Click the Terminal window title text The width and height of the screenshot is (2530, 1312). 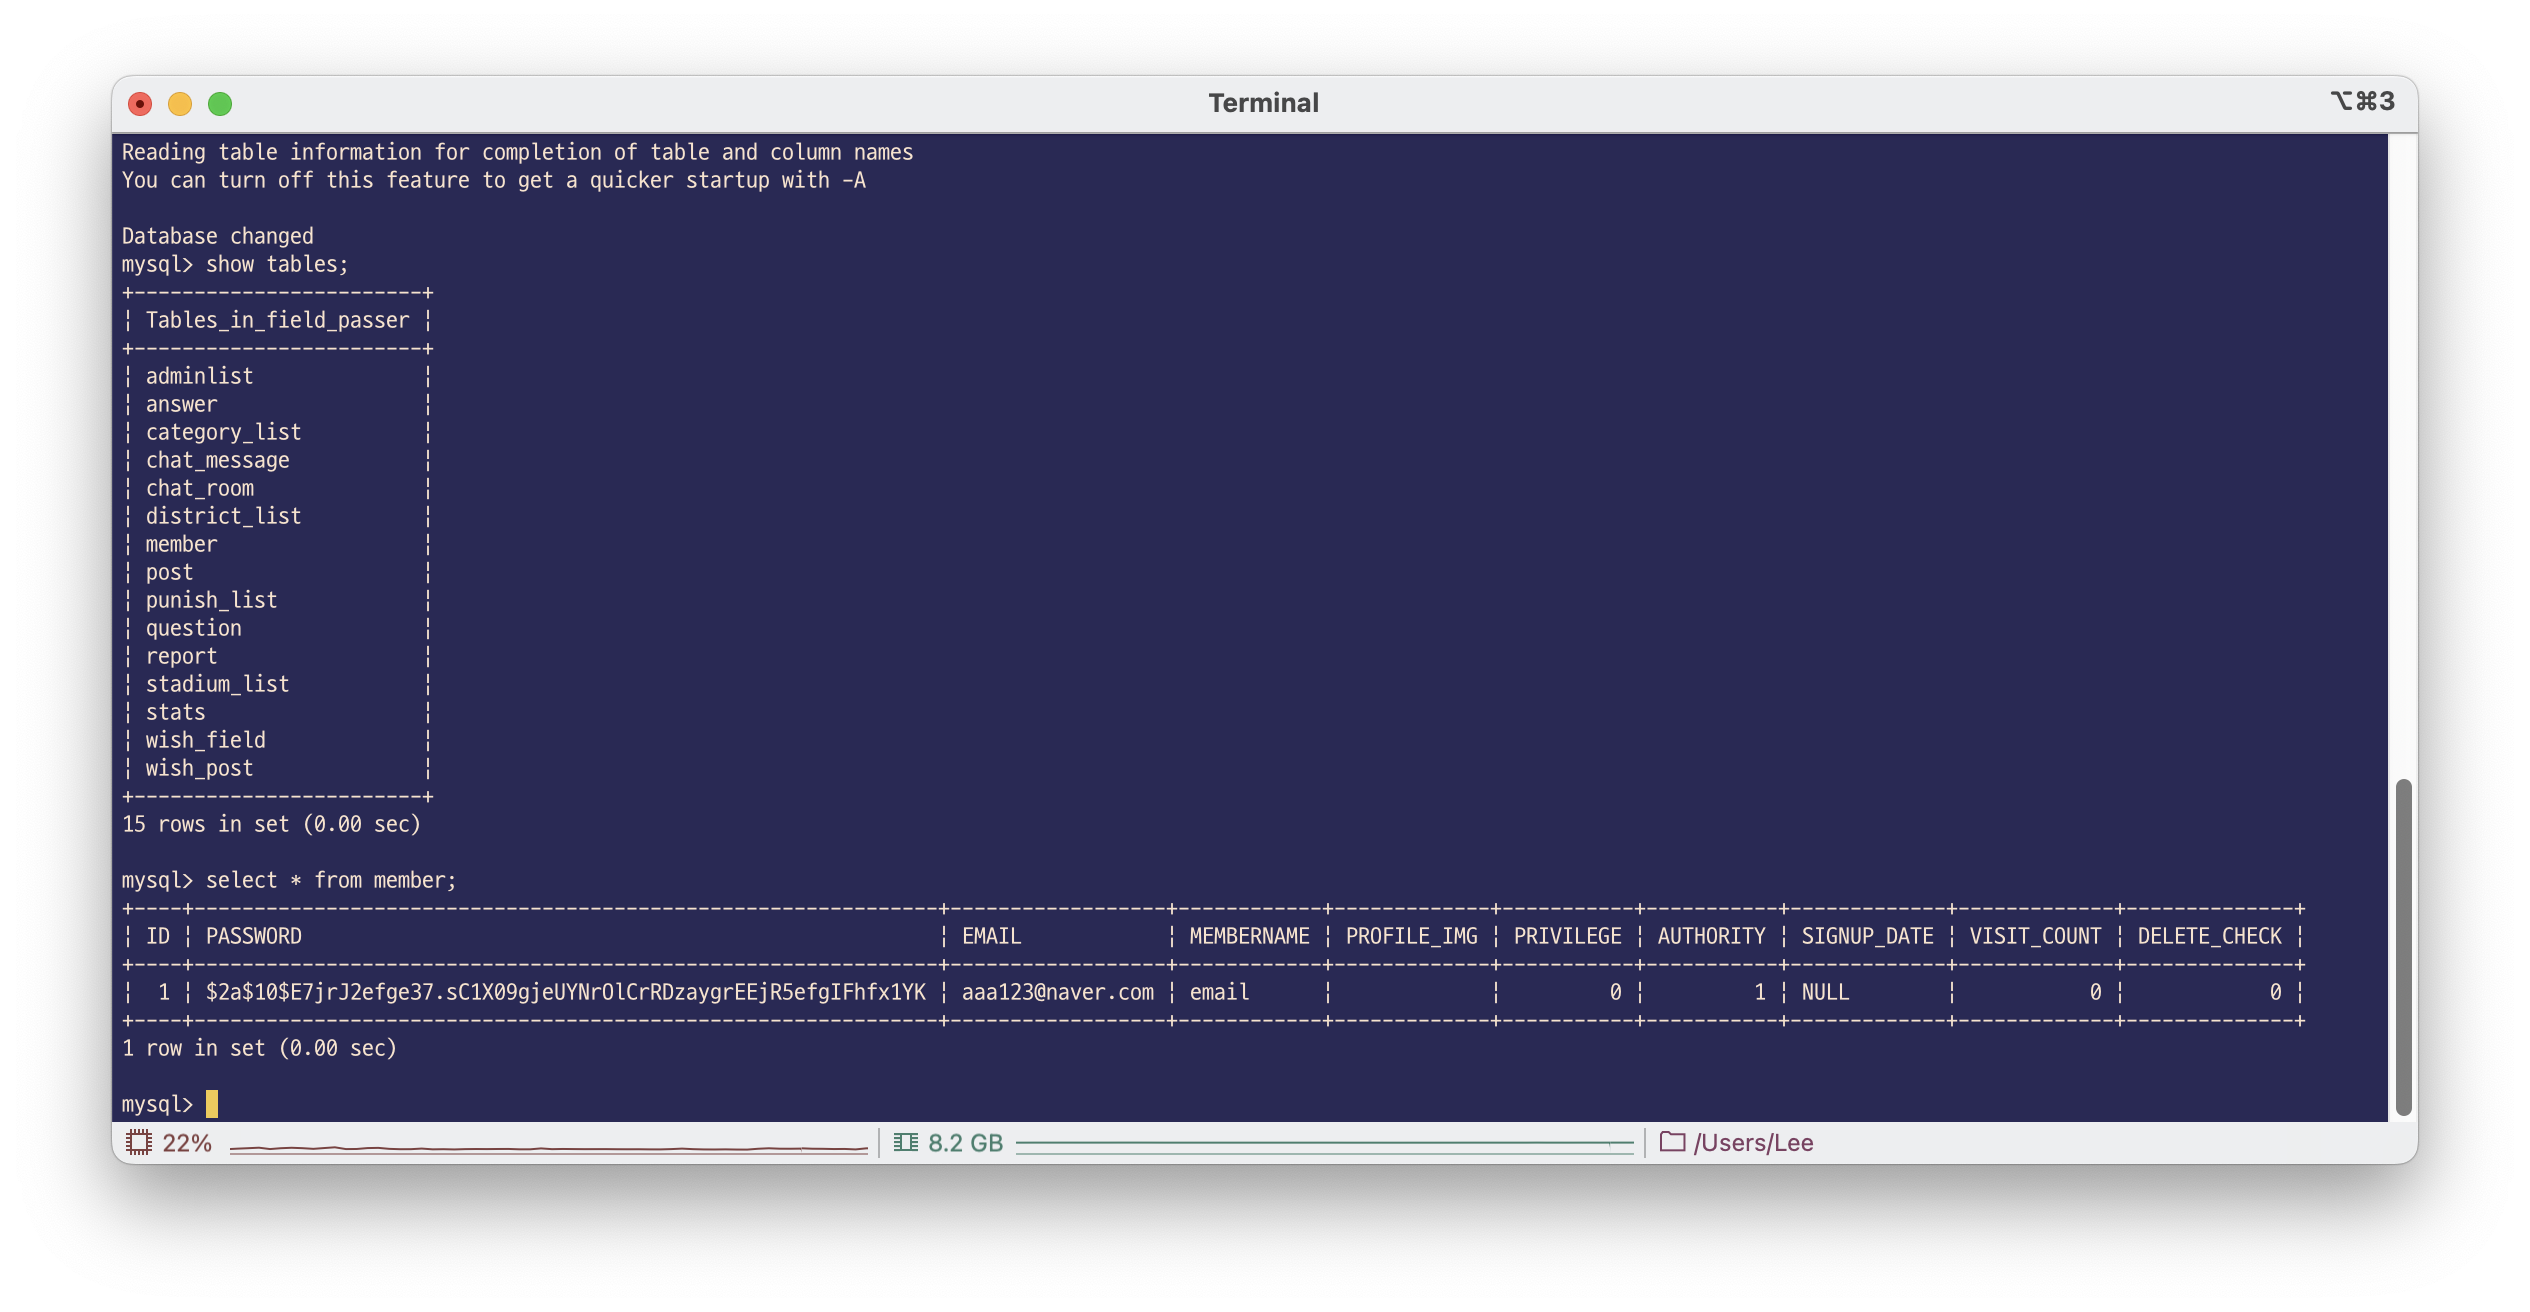(x=1263, y=103)
